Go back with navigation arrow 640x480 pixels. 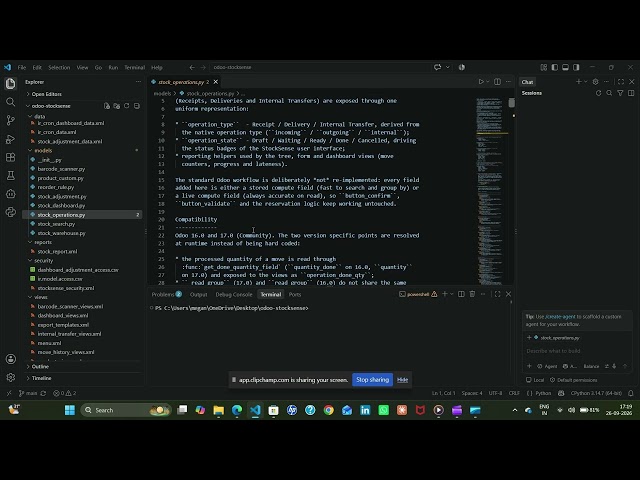click(192, 67)
